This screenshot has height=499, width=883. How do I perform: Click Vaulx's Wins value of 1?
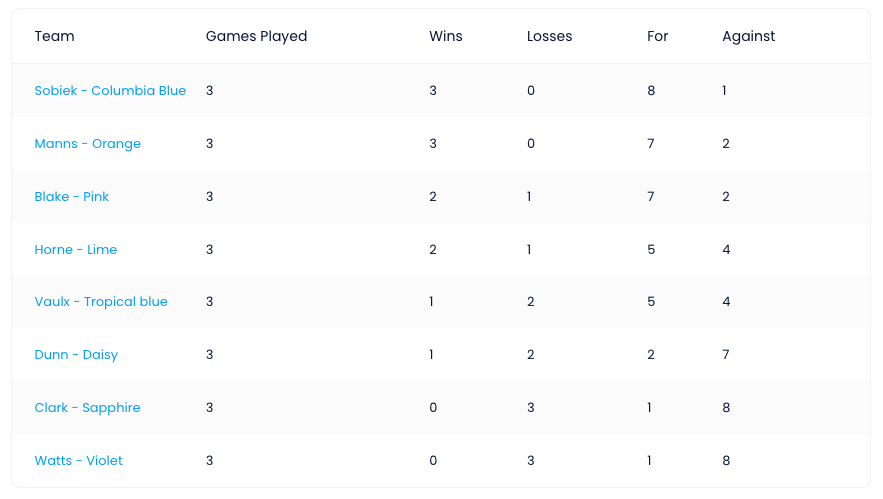pos(431,302)
